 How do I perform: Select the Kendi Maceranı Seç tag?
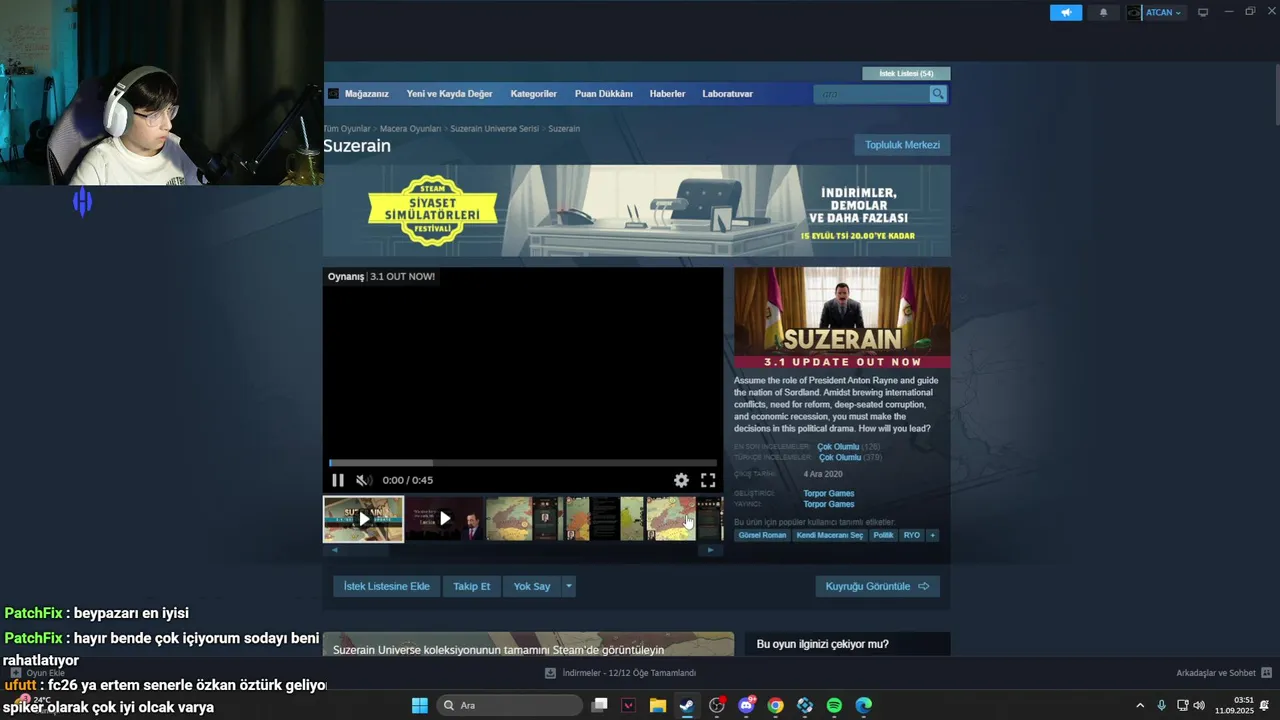pyautogui.click(x=829, y=535)
